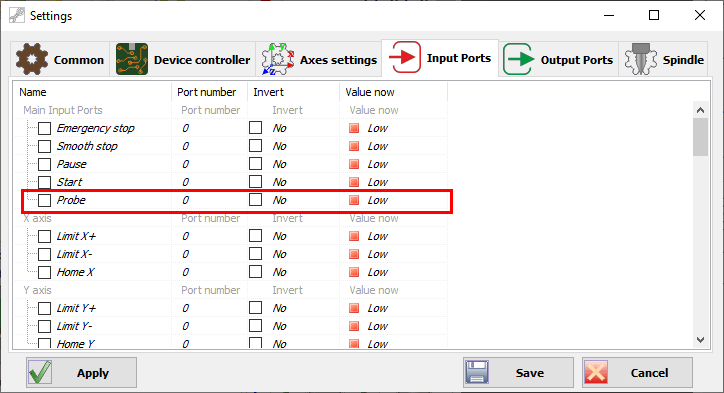The image size is (724, 393).
Task: Tick the Invert checkbox for Limit Y-
Action: [x=255, y=326]
